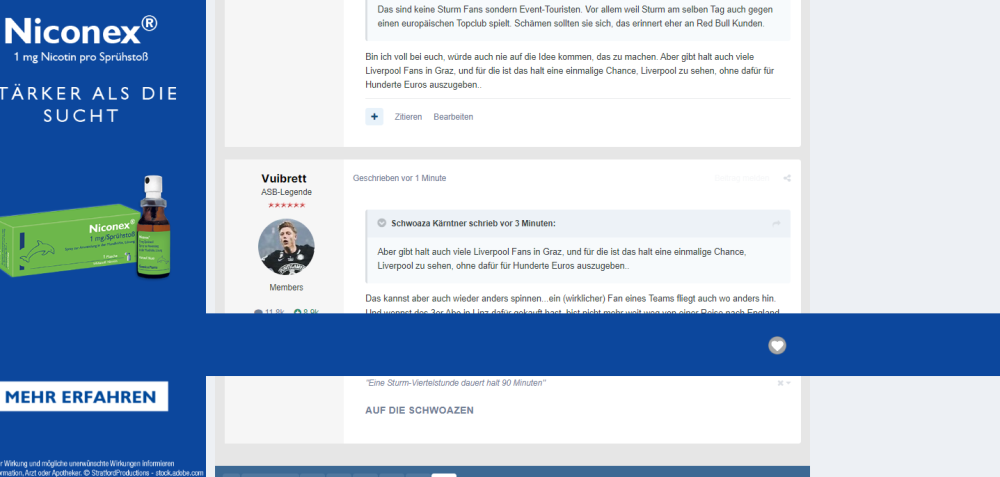Click the MEHR ERFAHREN ad button
This screenshot has width=1000, height=477.
coord(83,397)
